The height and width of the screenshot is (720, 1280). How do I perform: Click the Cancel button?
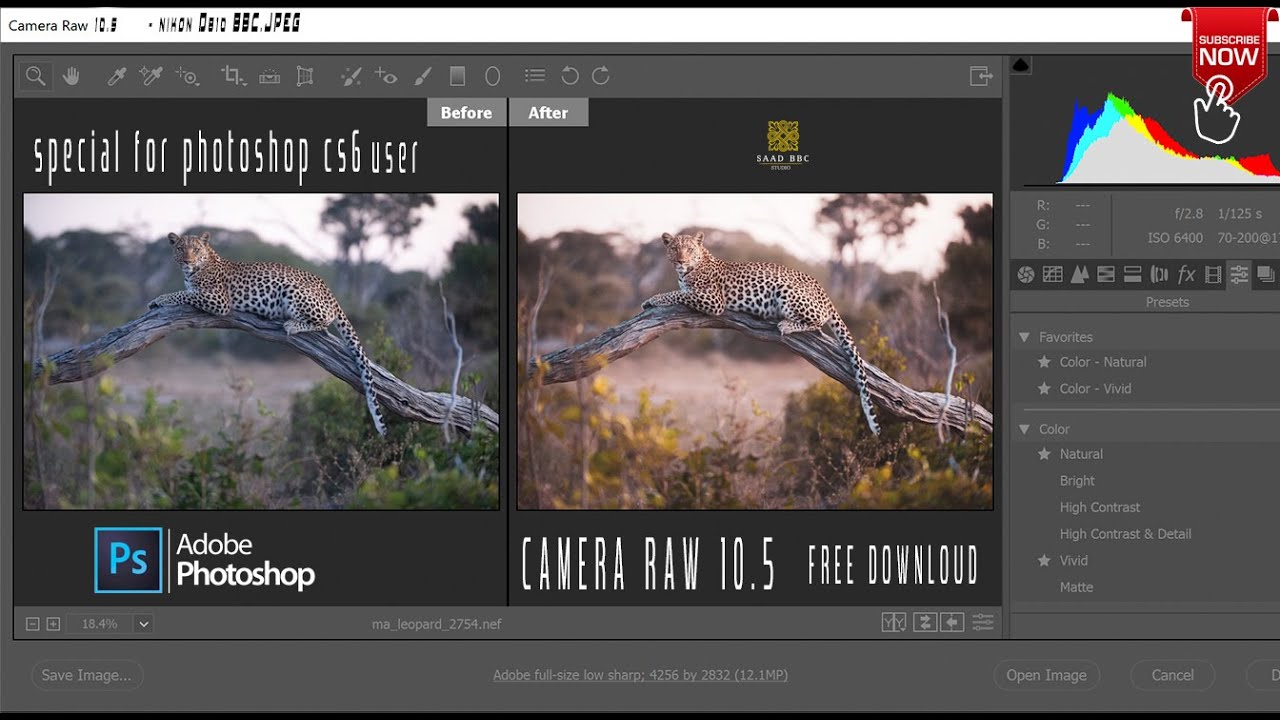tap(1172, 675)
